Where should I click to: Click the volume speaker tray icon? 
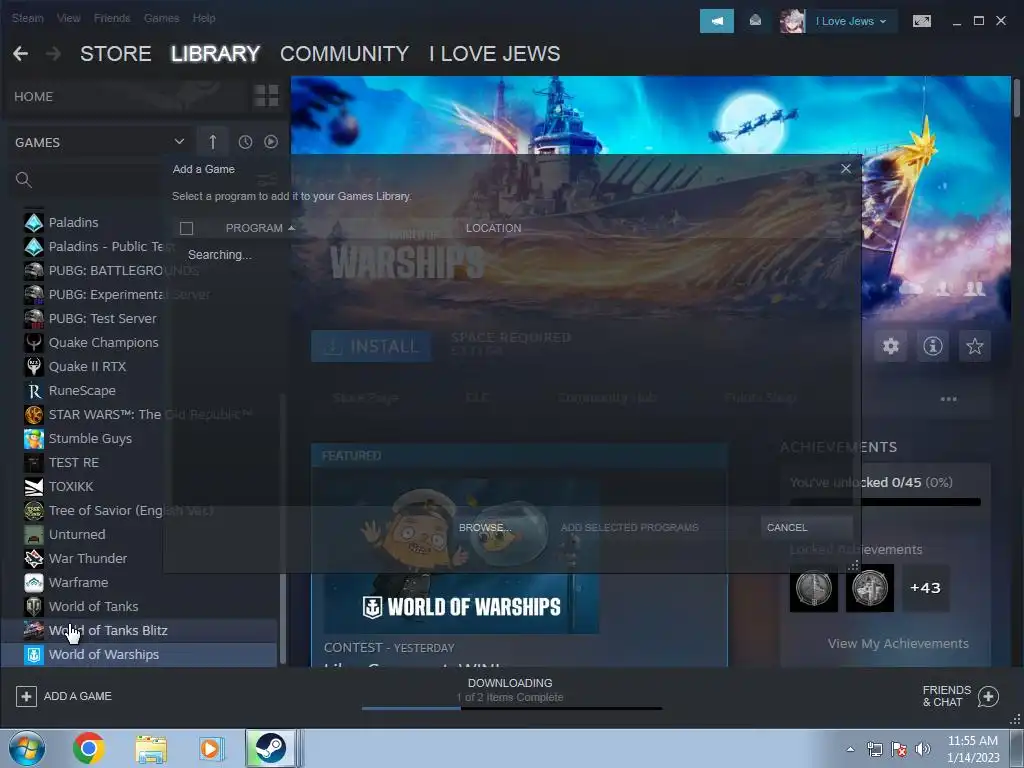coord(923,749)
